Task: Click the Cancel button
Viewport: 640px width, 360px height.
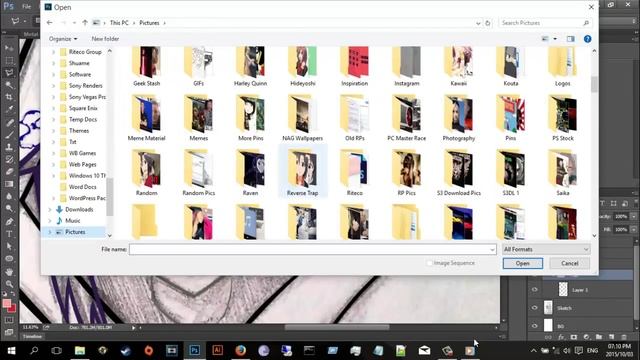Action: [x=569, y=264]
